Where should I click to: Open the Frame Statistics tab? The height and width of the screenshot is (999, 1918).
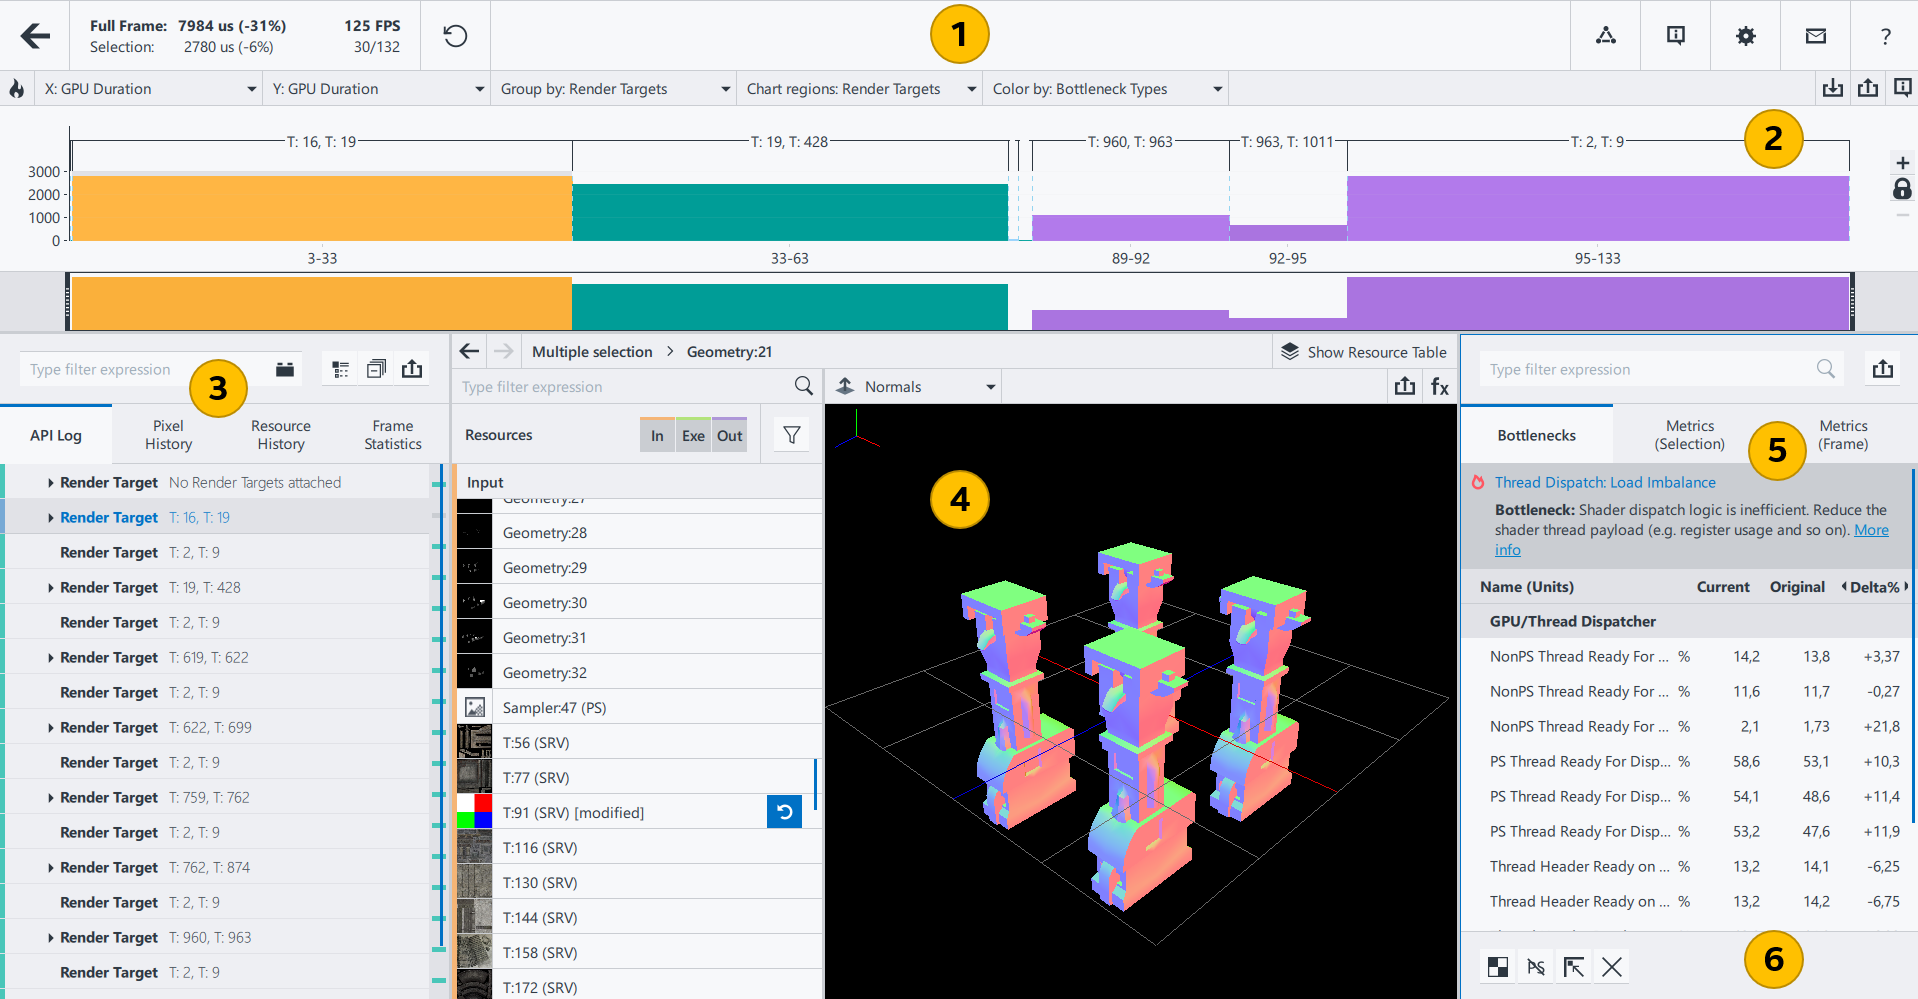[393, 435]
